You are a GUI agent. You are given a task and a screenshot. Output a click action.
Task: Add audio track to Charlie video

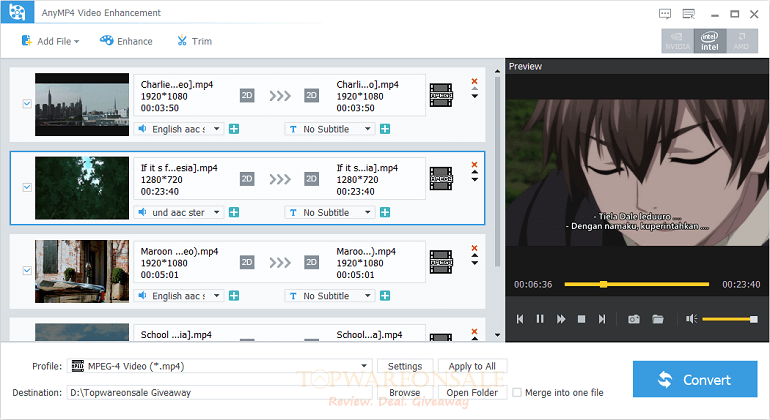coord(234,129)
